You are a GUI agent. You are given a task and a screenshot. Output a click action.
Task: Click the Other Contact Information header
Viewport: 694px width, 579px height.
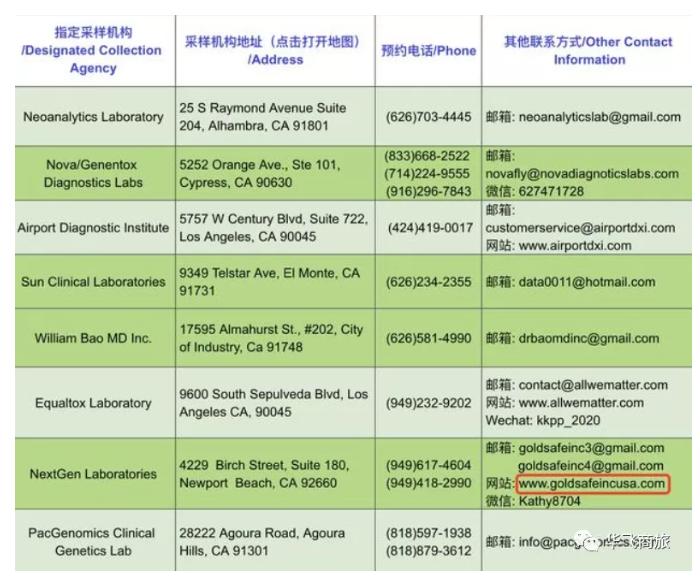click(588, 50)
